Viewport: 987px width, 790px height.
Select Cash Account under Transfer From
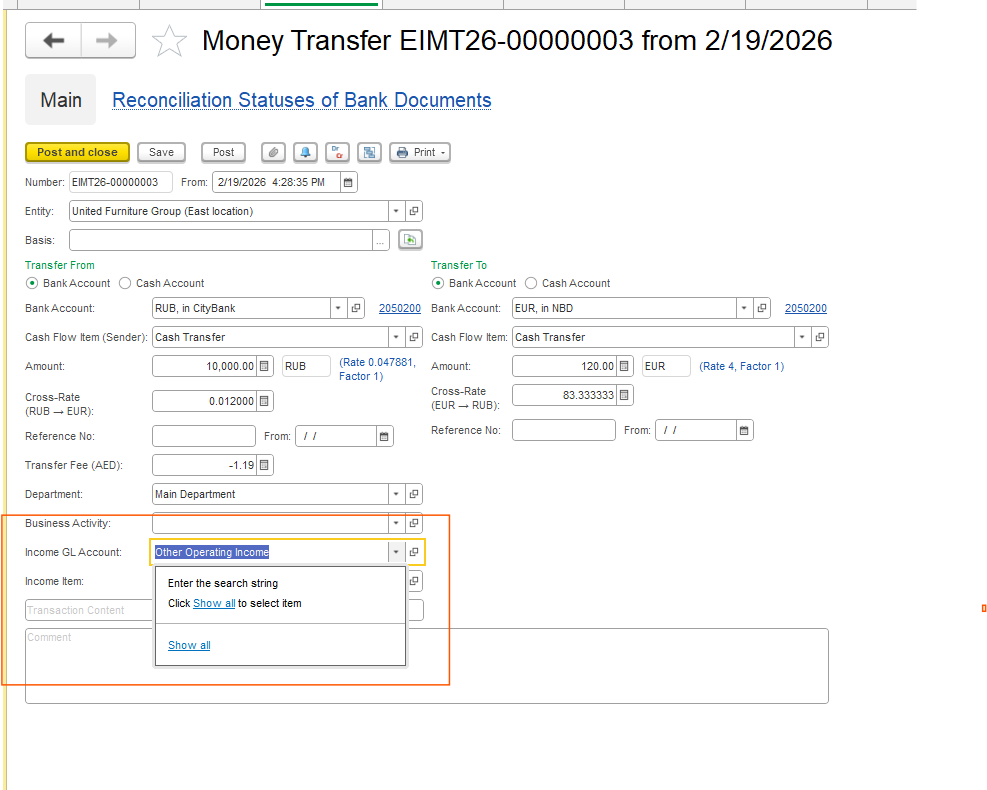tap(125, 283)
